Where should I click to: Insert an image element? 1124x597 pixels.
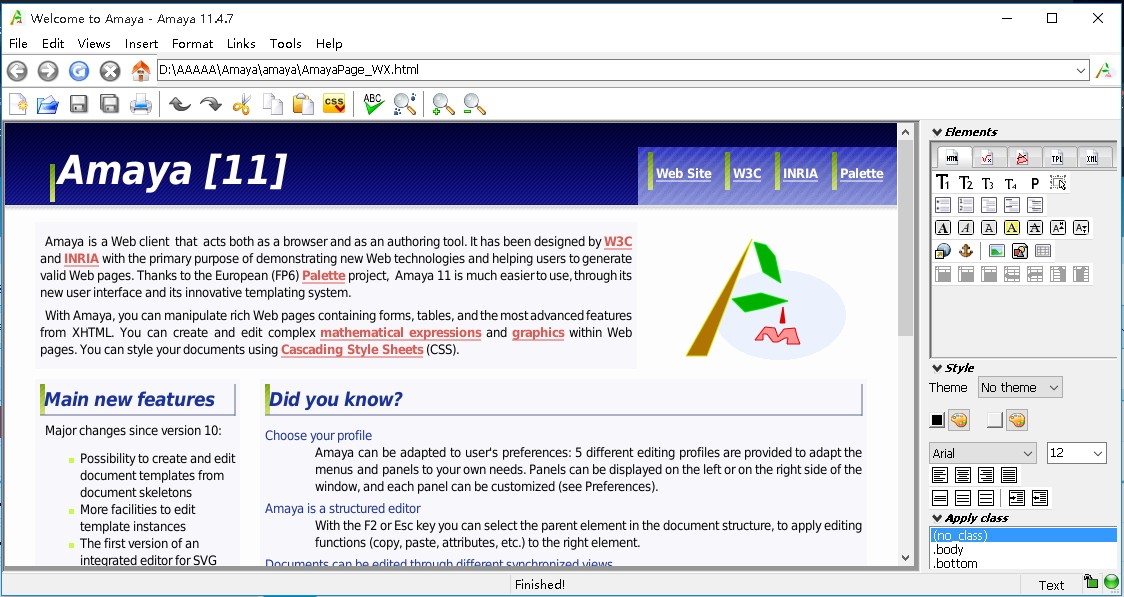(x=996, y=251)
